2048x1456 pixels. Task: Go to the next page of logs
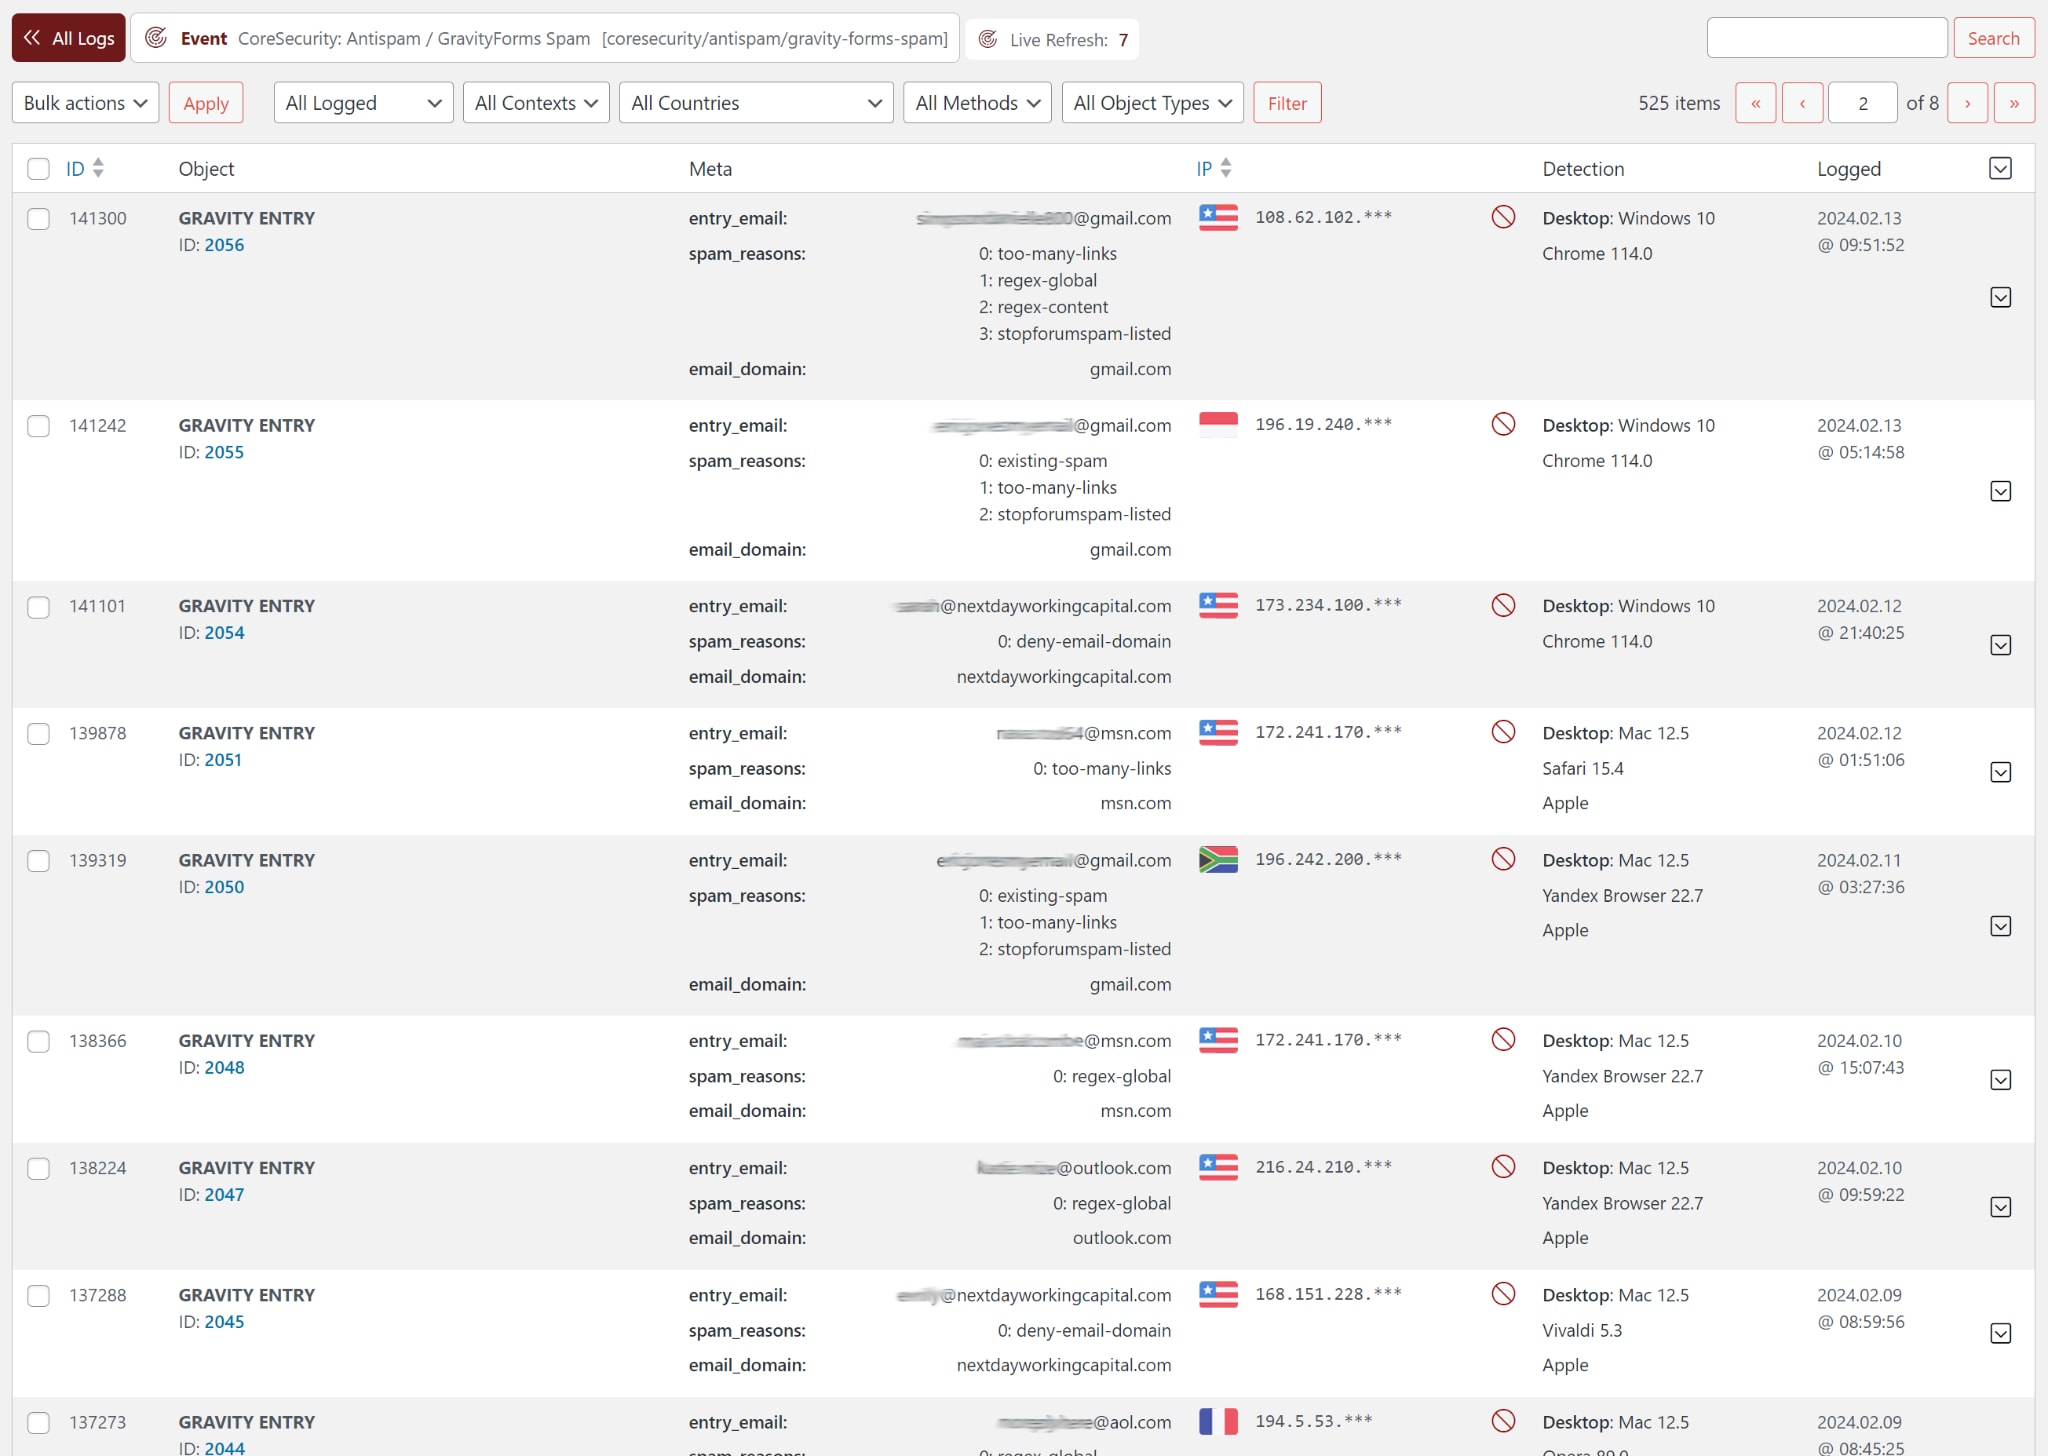tap(1968, 103)
